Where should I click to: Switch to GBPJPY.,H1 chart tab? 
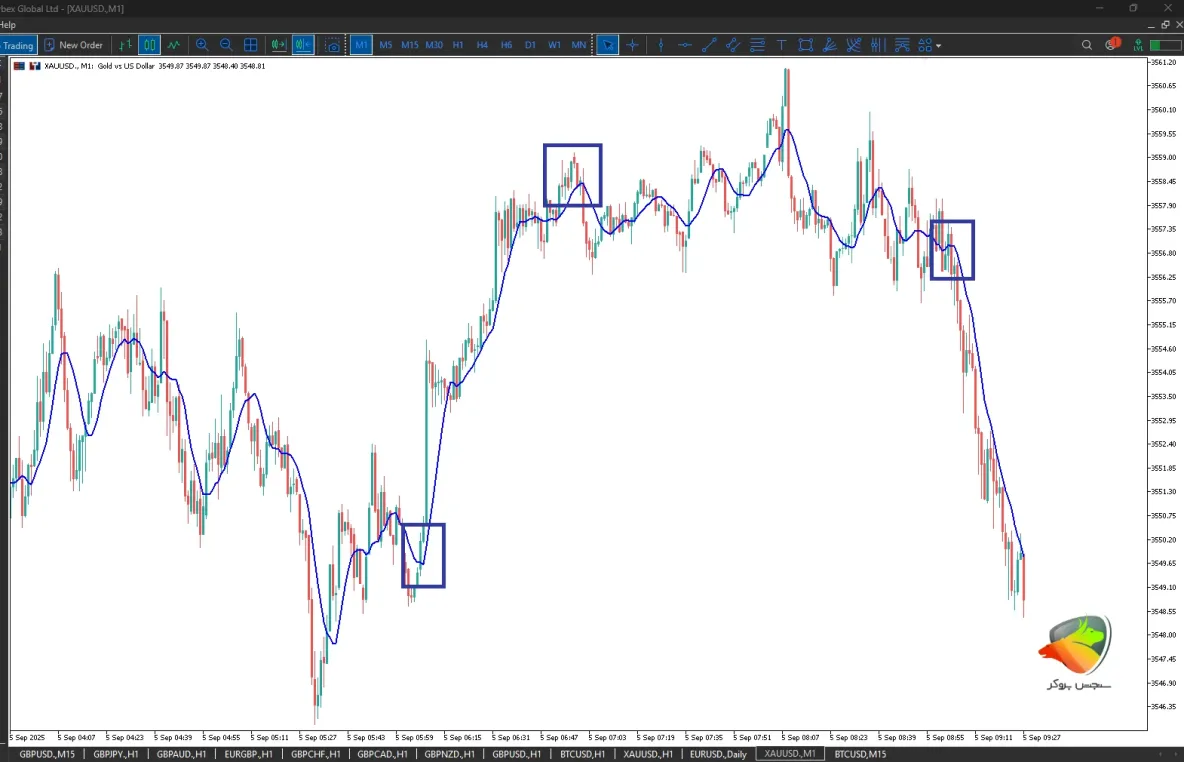(x=116, y=754)
